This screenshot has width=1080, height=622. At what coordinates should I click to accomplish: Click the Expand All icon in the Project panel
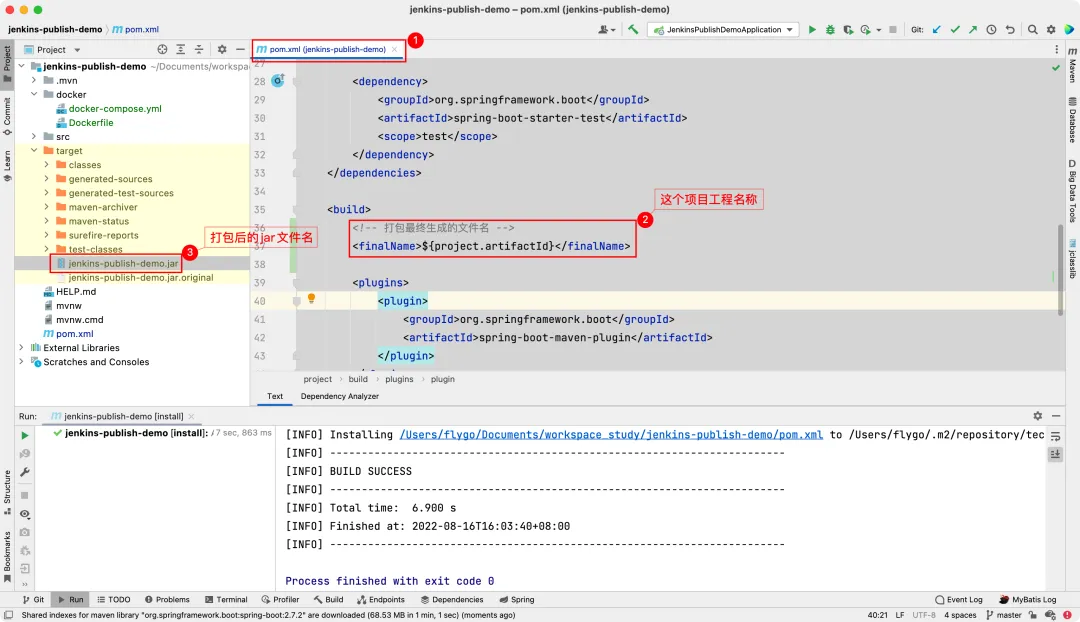180,50
